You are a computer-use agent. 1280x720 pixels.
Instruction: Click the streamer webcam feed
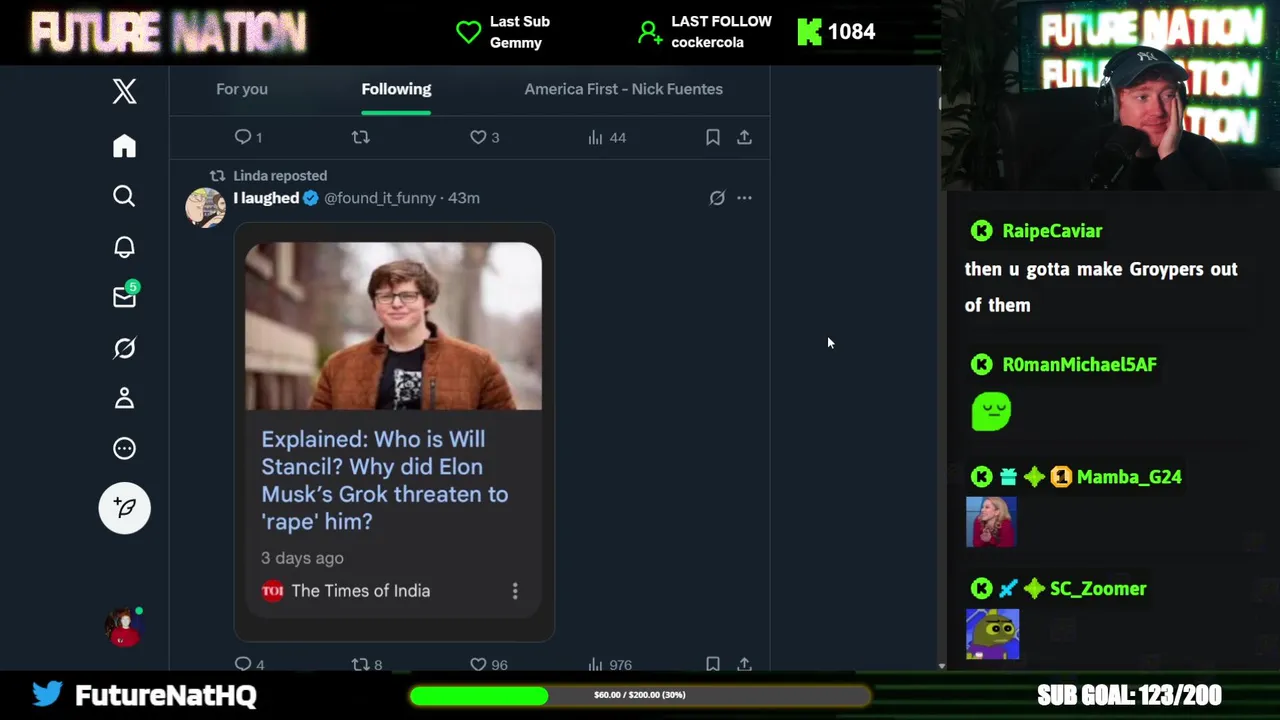(1109, 95)
